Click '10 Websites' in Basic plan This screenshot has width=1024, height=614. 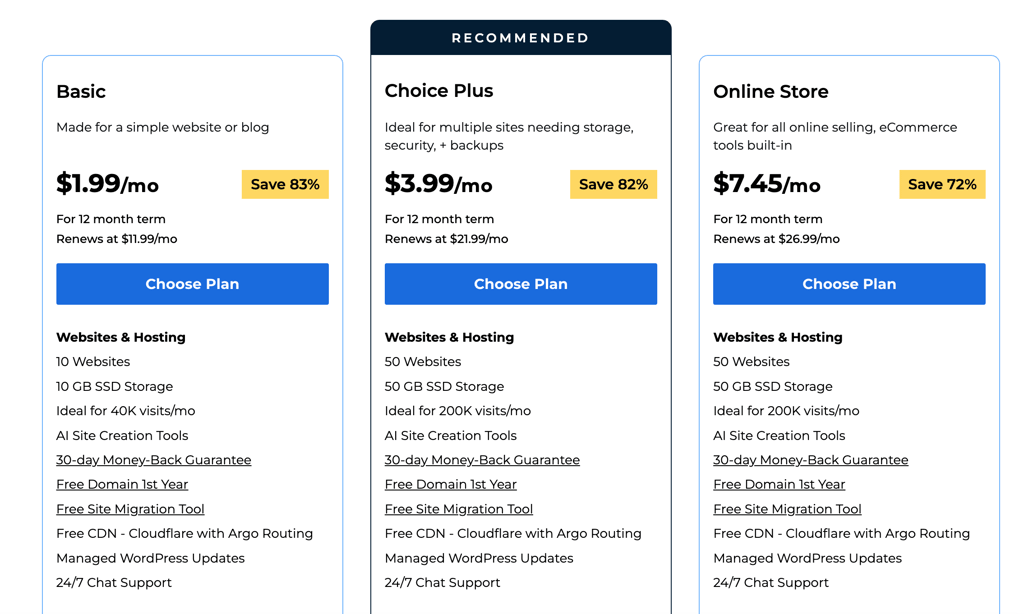pyautogui.click(x=93, y=362)
